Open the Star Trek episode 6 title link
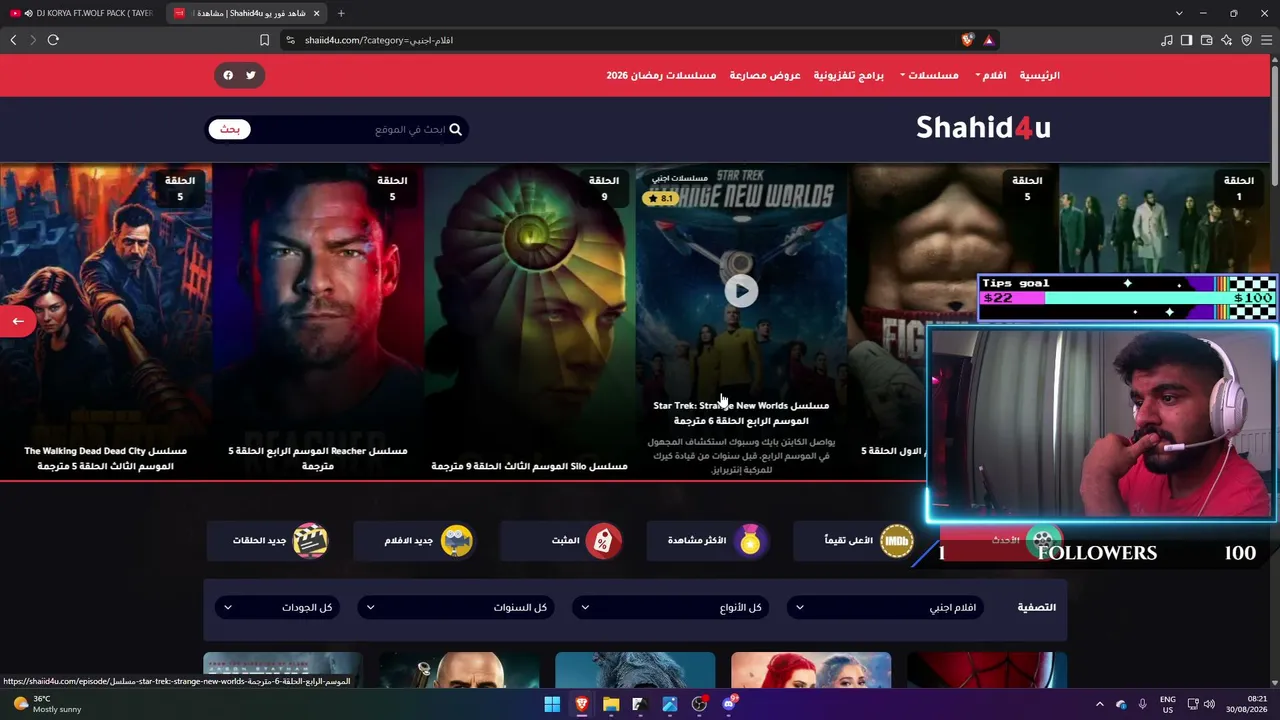This screenshot has width=1280, height=720. 741,413
